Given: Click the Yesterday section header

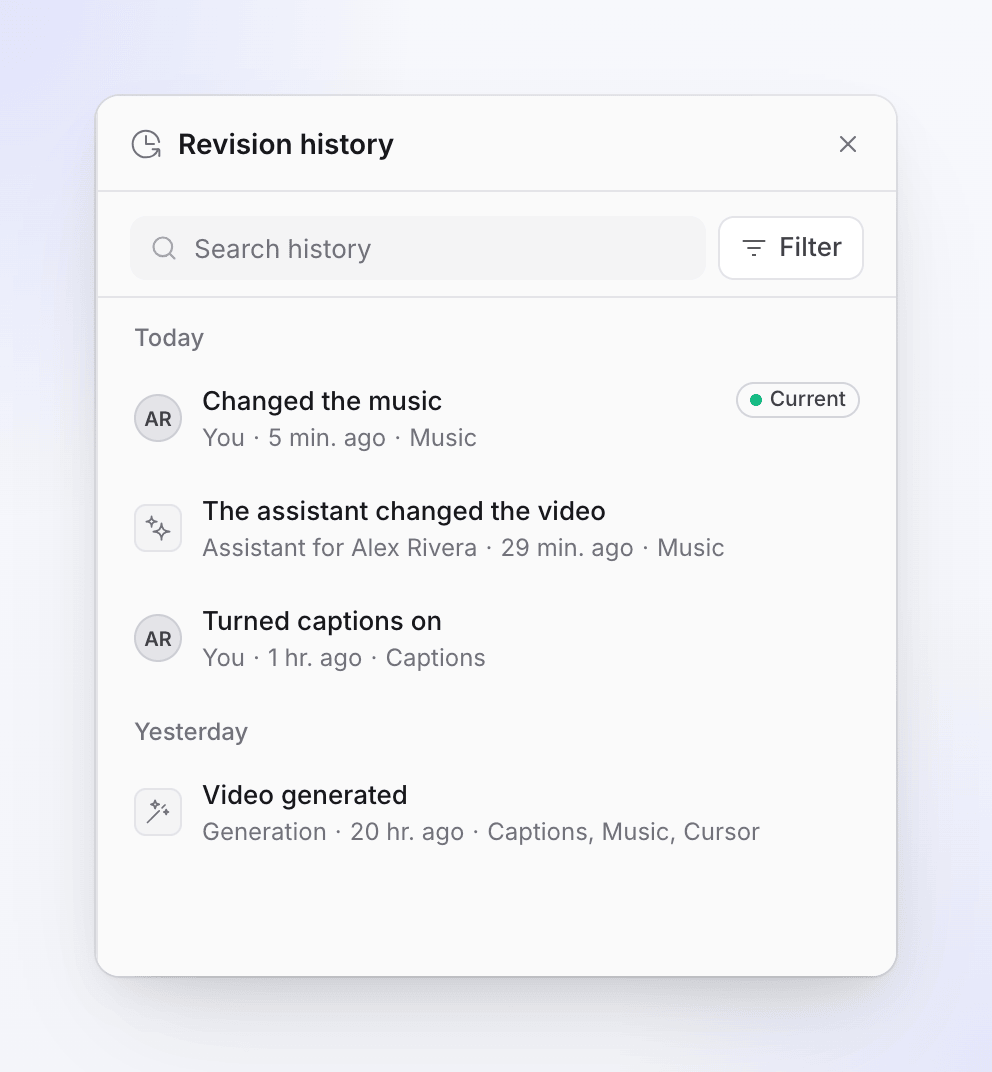Looking at the screenshot, I should [191, 732].
